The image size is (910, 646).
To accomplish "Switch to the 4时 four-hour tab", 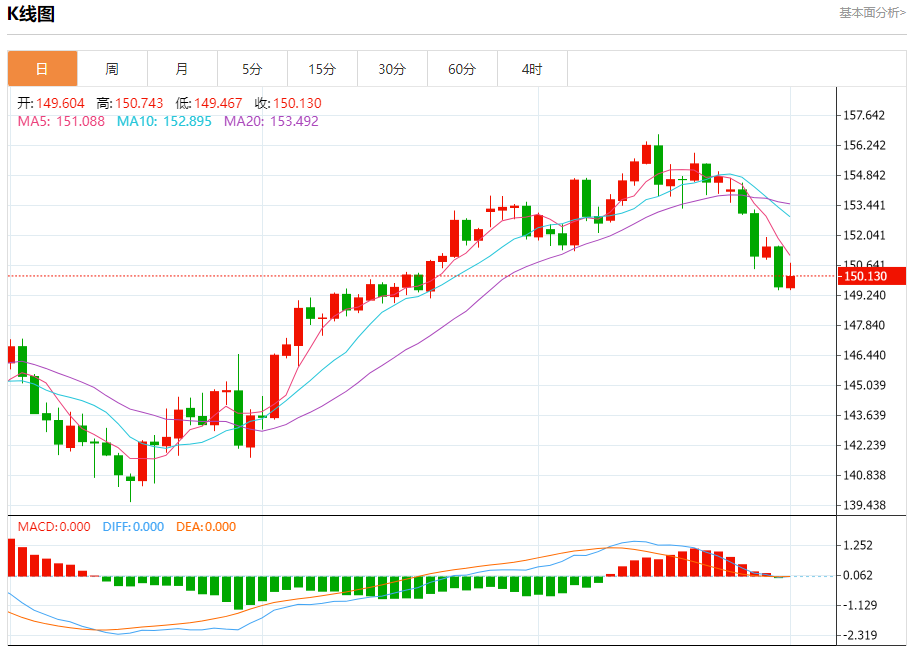I will pyautogui.click(x=532, y=69).
